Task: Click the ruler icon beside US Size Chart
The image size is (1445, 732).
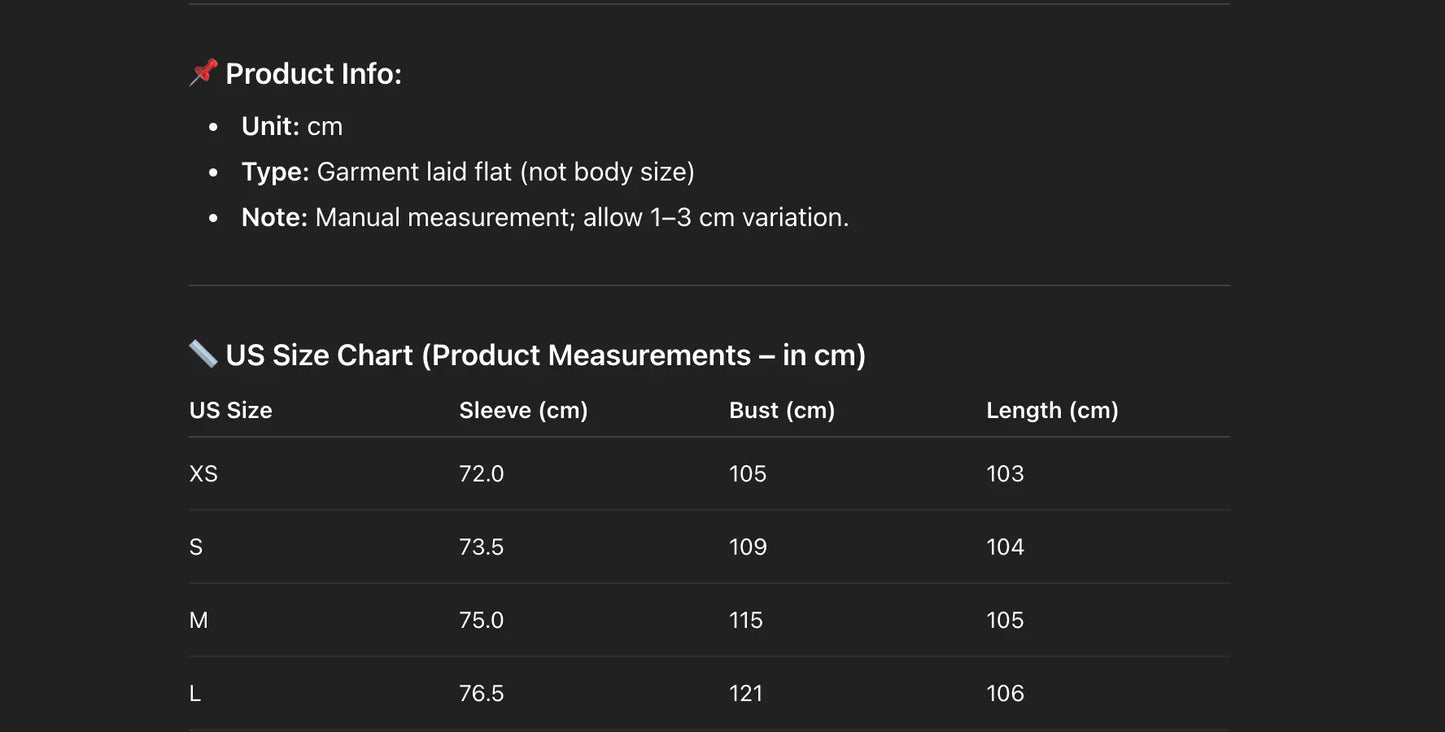Action: 203,354
